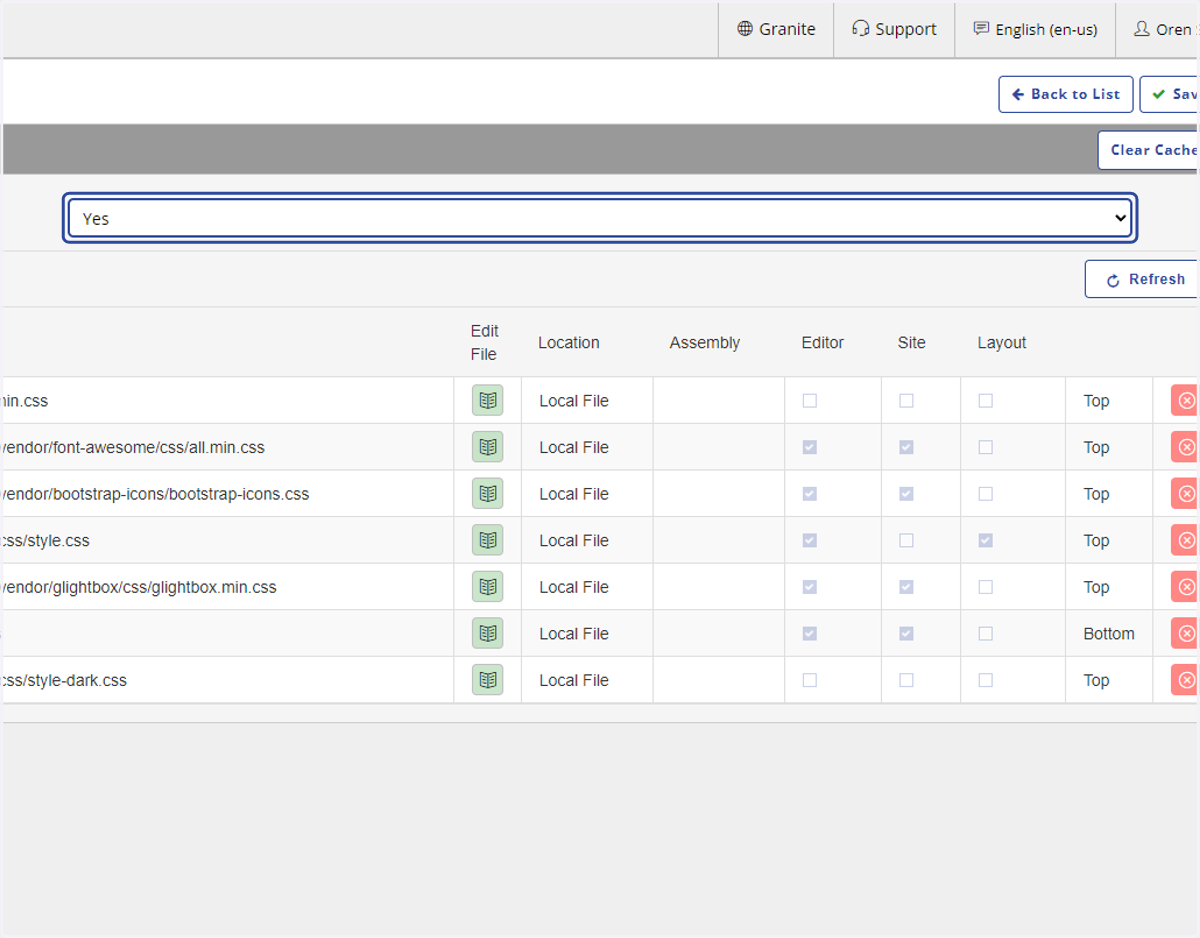1200x938 pixels.
Task: Open the Granite globe menu
Action: [776, 29]
